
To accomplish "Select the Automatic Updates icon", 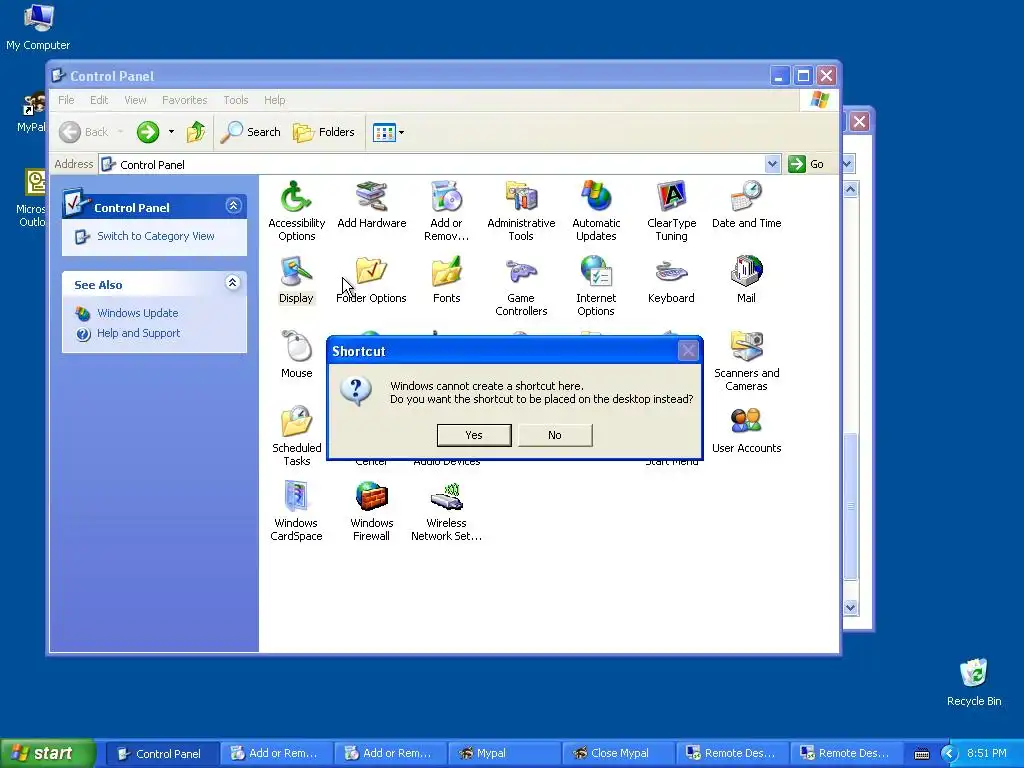I will point(596,210).
